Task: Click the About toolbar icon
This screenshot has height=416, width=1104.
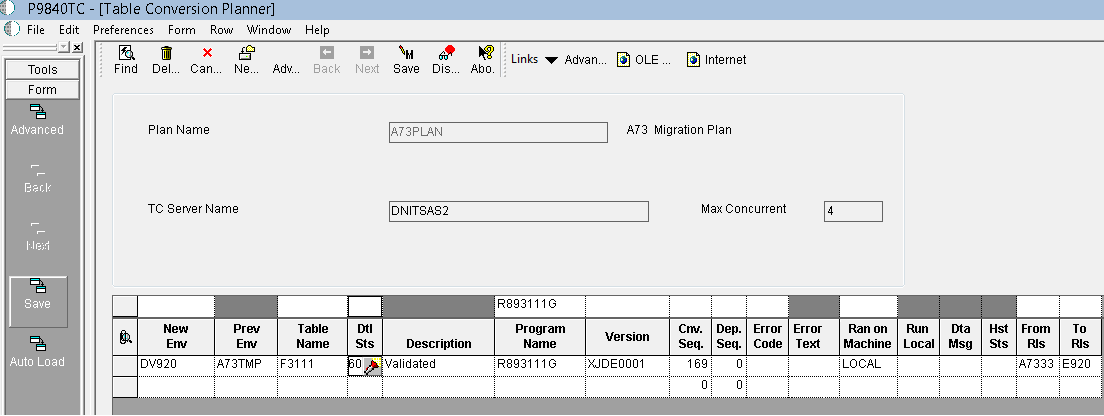Action: pos(485,53)
